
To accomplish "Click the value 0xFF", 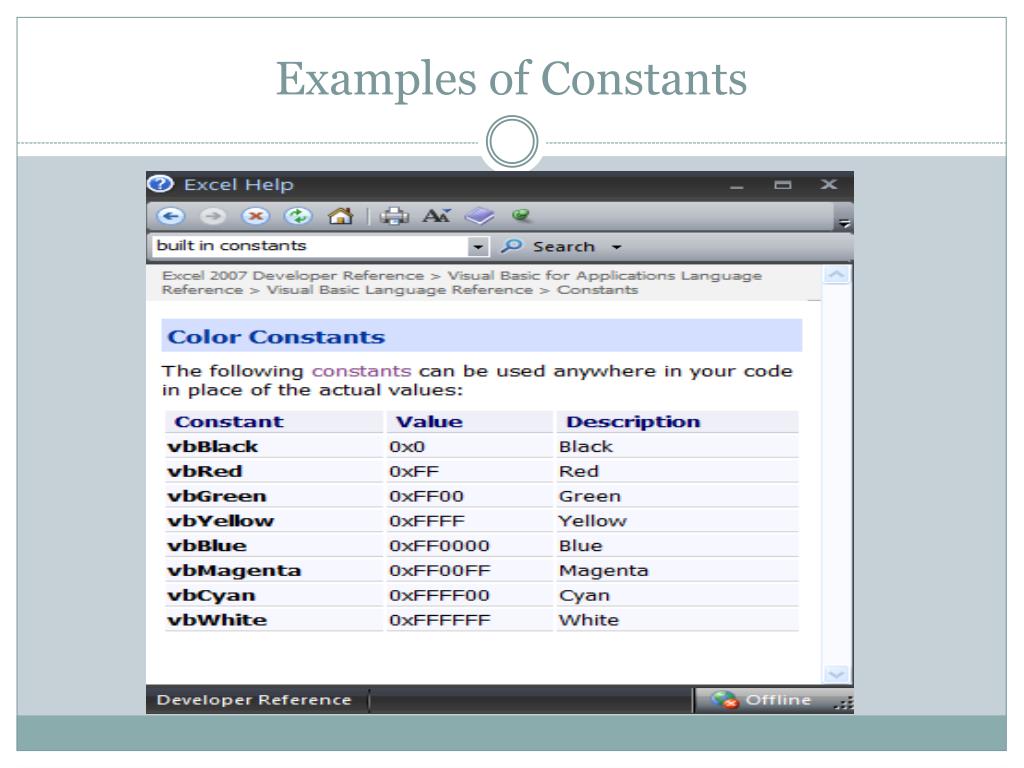I will (414, 472).
